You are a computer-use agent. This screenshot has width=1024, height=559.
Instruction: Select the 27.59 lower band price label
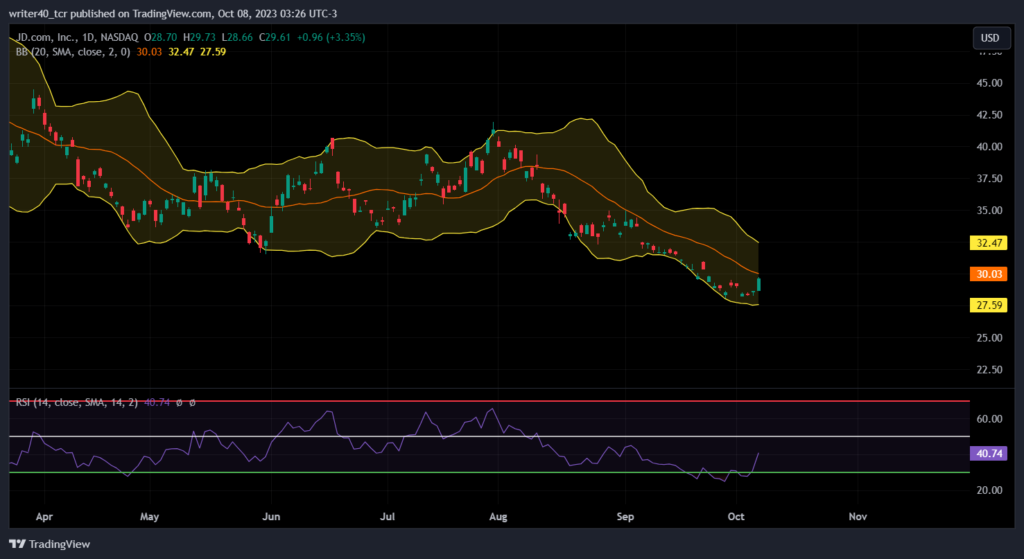(988, 305)
